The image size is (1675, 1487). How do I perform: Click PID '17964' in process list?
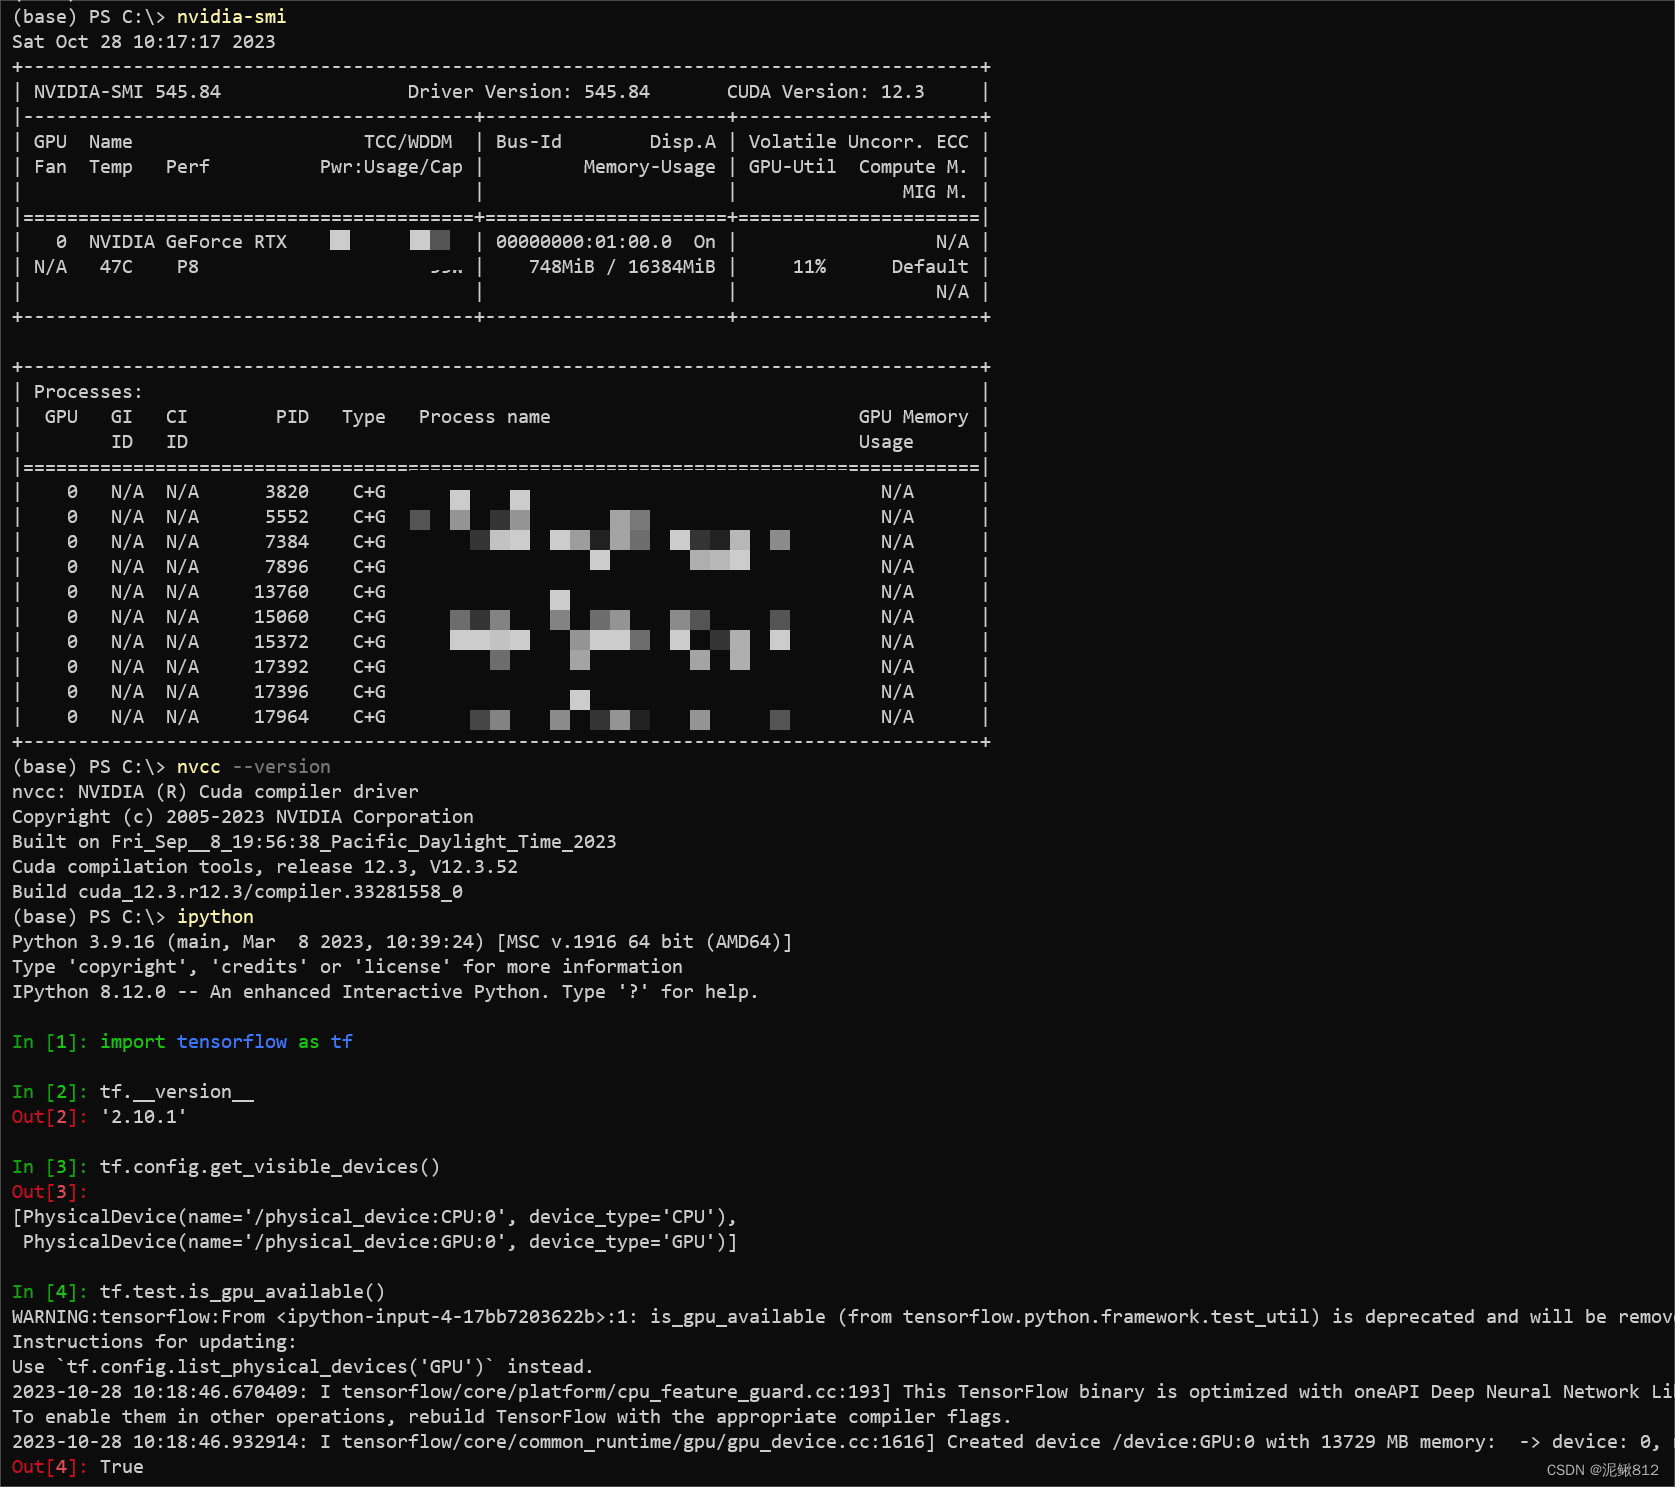(x=281, y=717)
